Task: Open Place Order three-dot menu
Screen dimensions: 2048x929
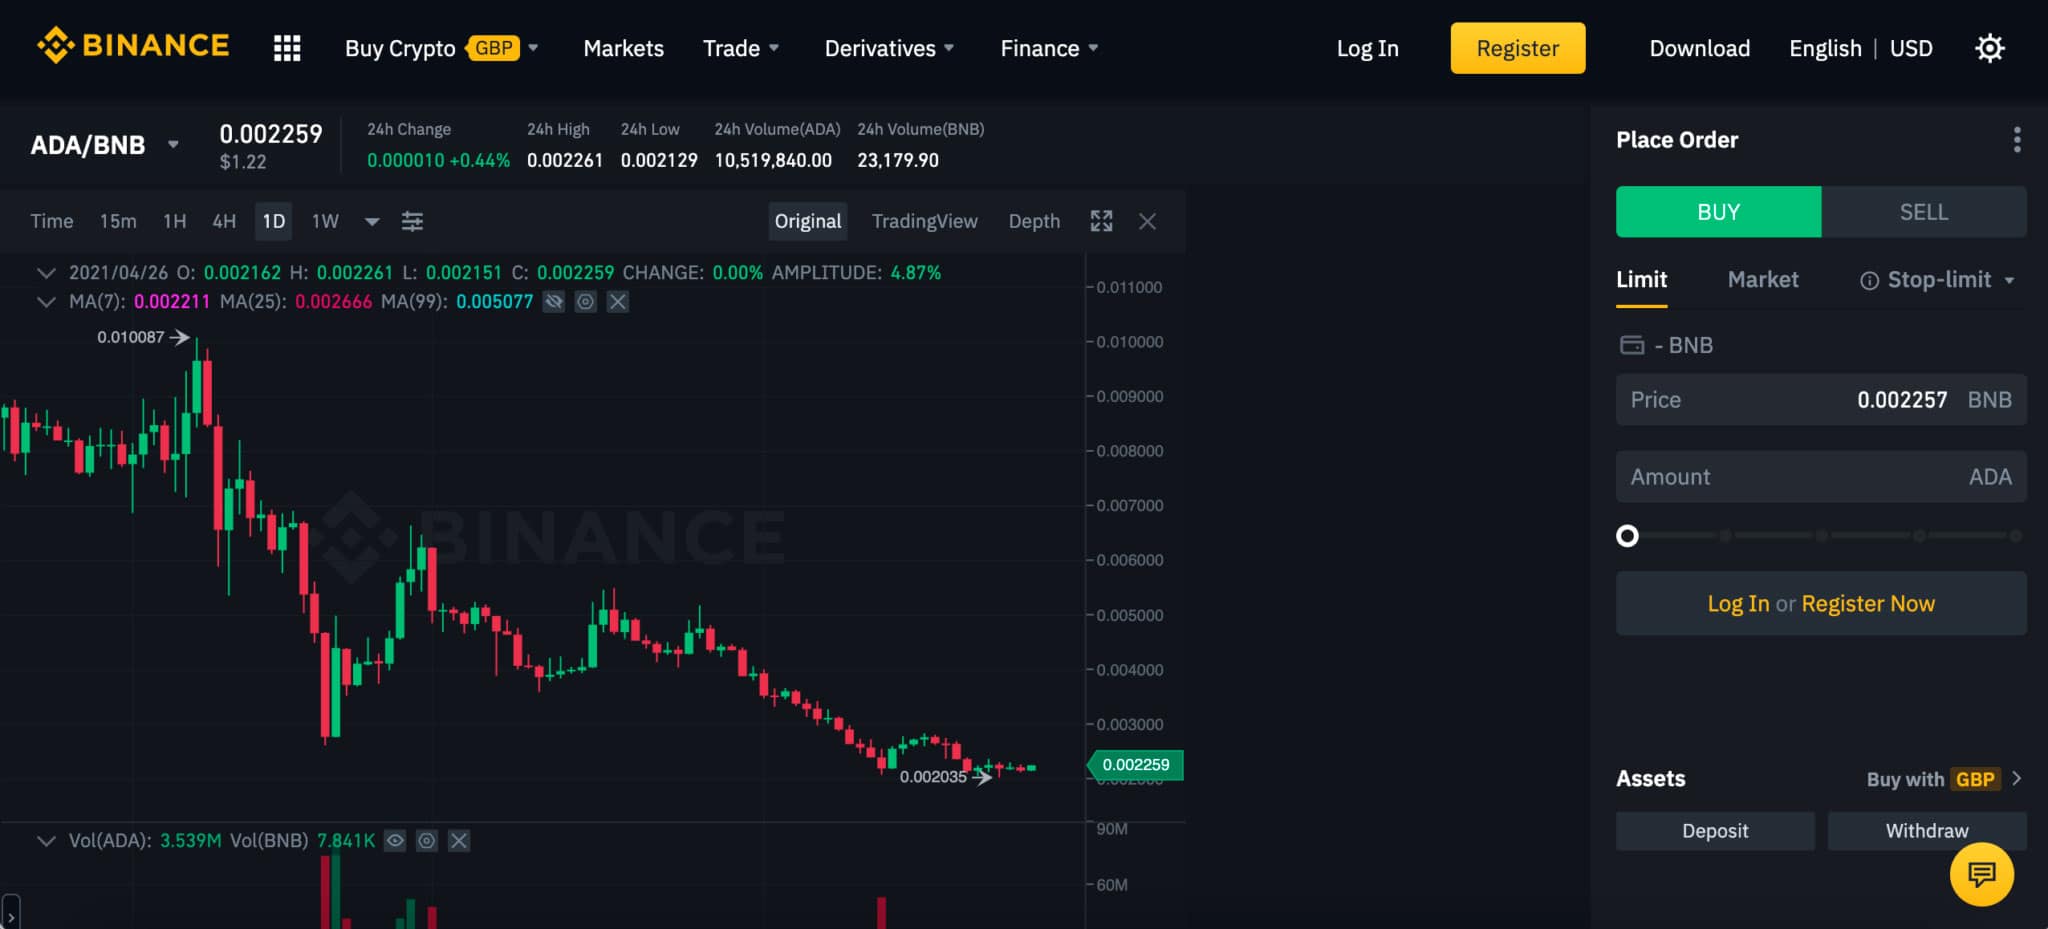Action: (2017, 140)
